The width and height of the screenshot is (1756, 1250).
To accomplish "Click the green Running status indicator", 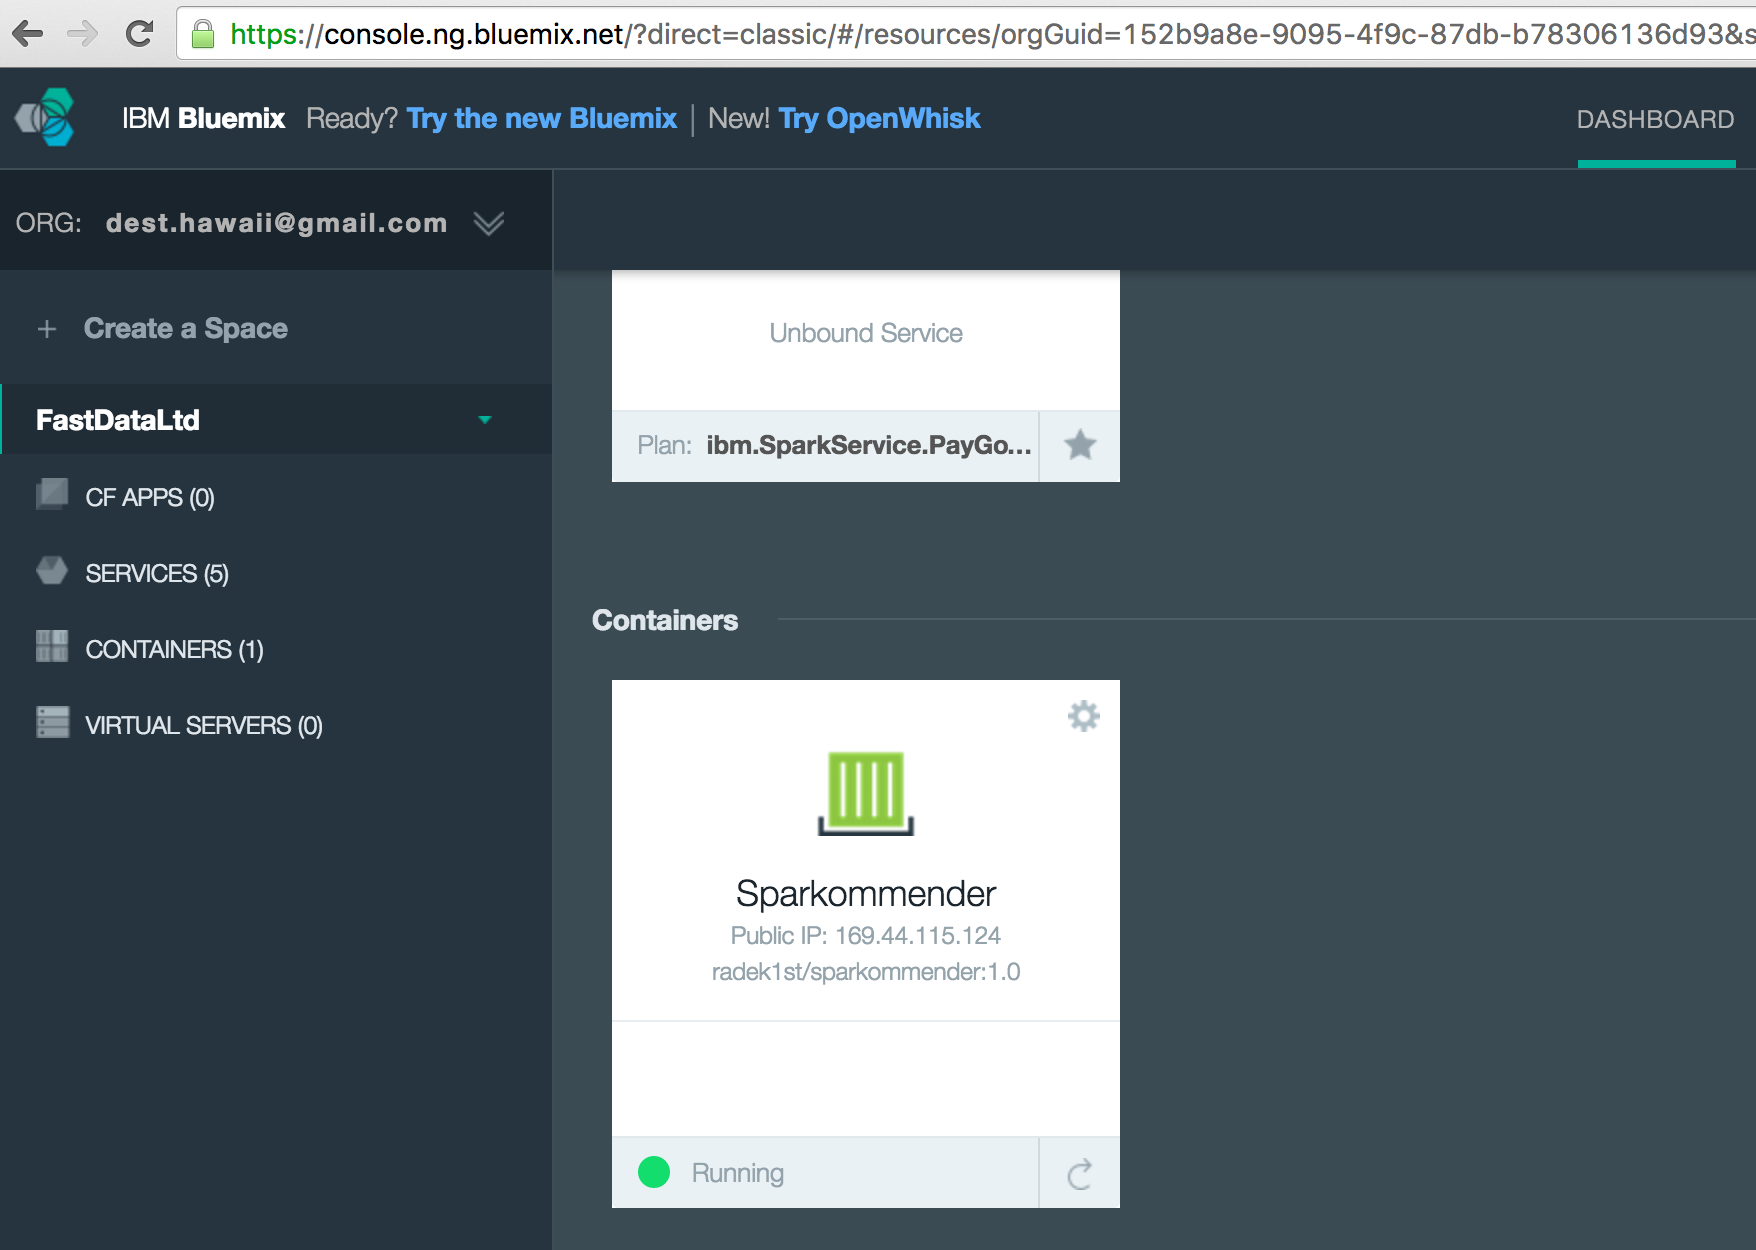I will tap(654, 1172).
